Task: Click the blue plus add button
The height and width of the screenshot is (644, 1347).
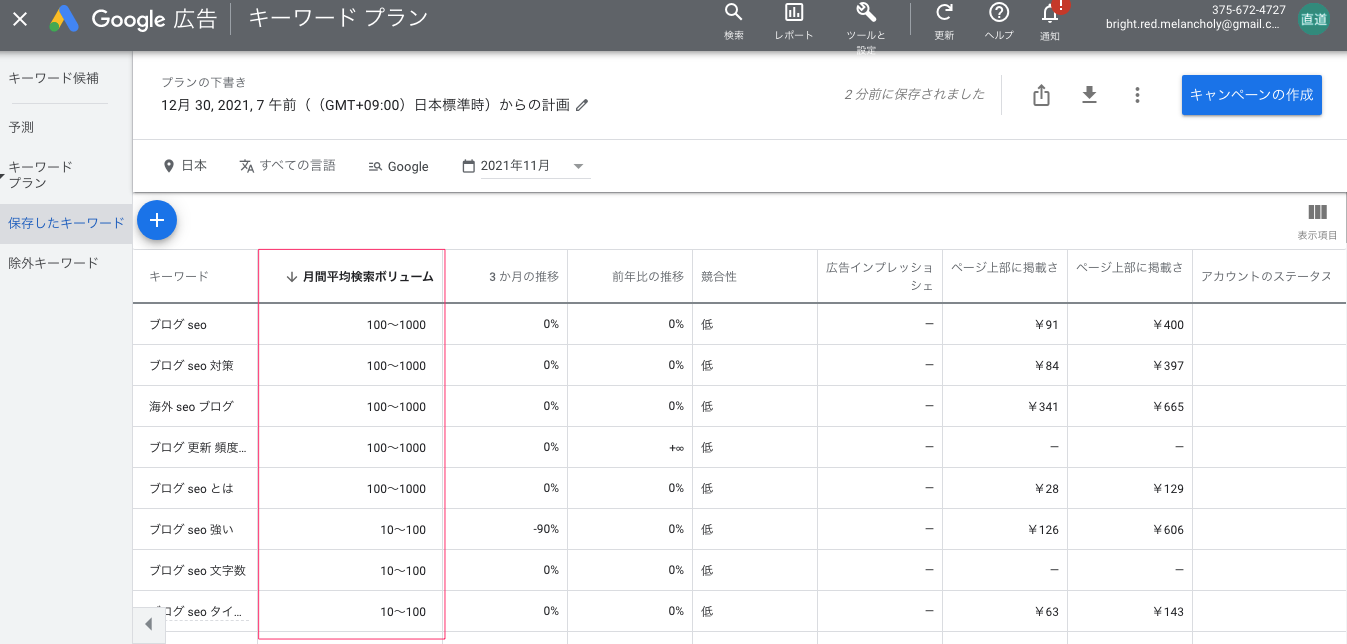Action: tap(157, 220)
